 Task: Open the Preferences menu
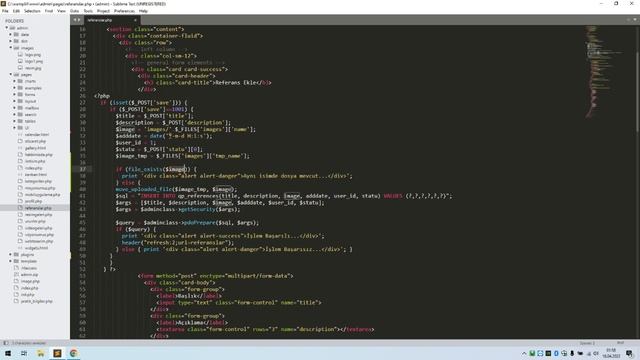[124, 11]
